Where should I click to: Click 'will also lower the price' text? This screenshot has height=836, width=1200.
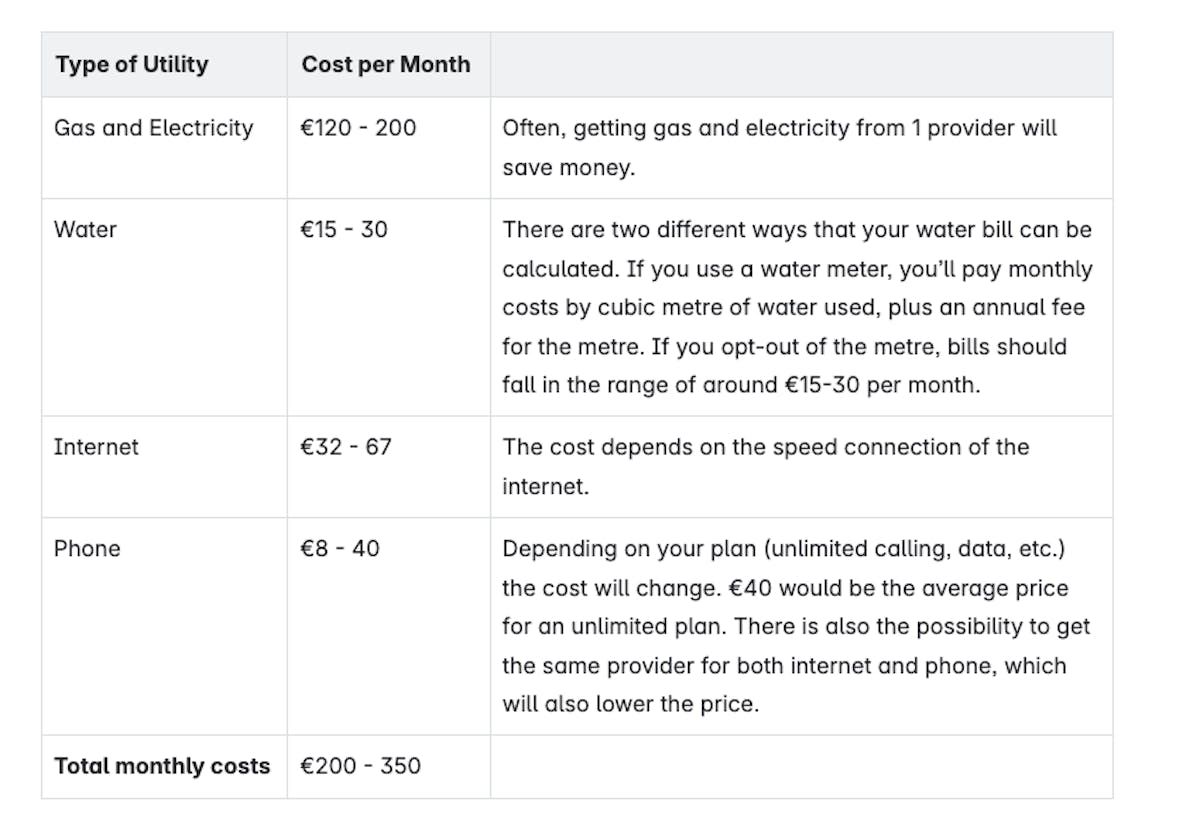point(630,704)
